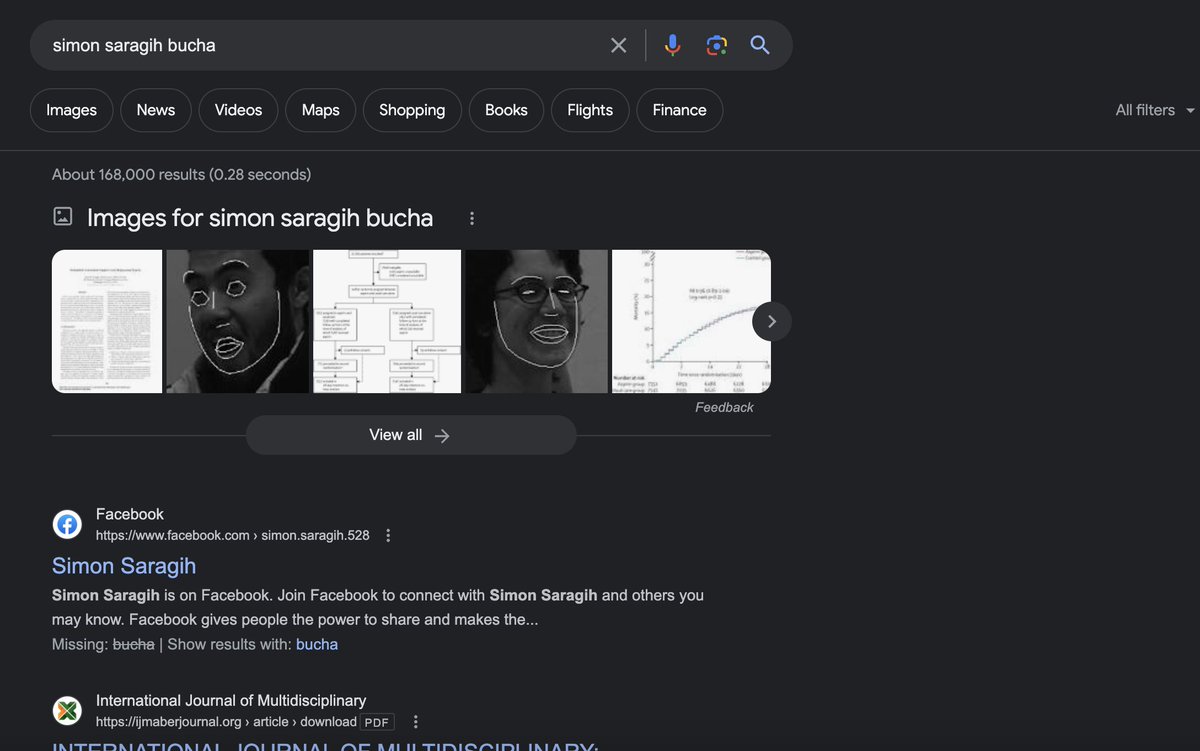Click the Feedback link under images
The image size is (1200, 751).
click(x=725, y=407)
